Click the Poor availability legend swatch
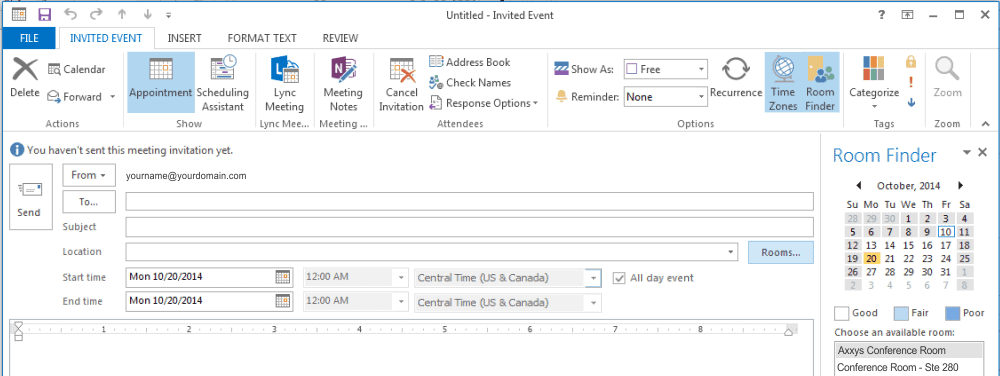 [952, 314]
